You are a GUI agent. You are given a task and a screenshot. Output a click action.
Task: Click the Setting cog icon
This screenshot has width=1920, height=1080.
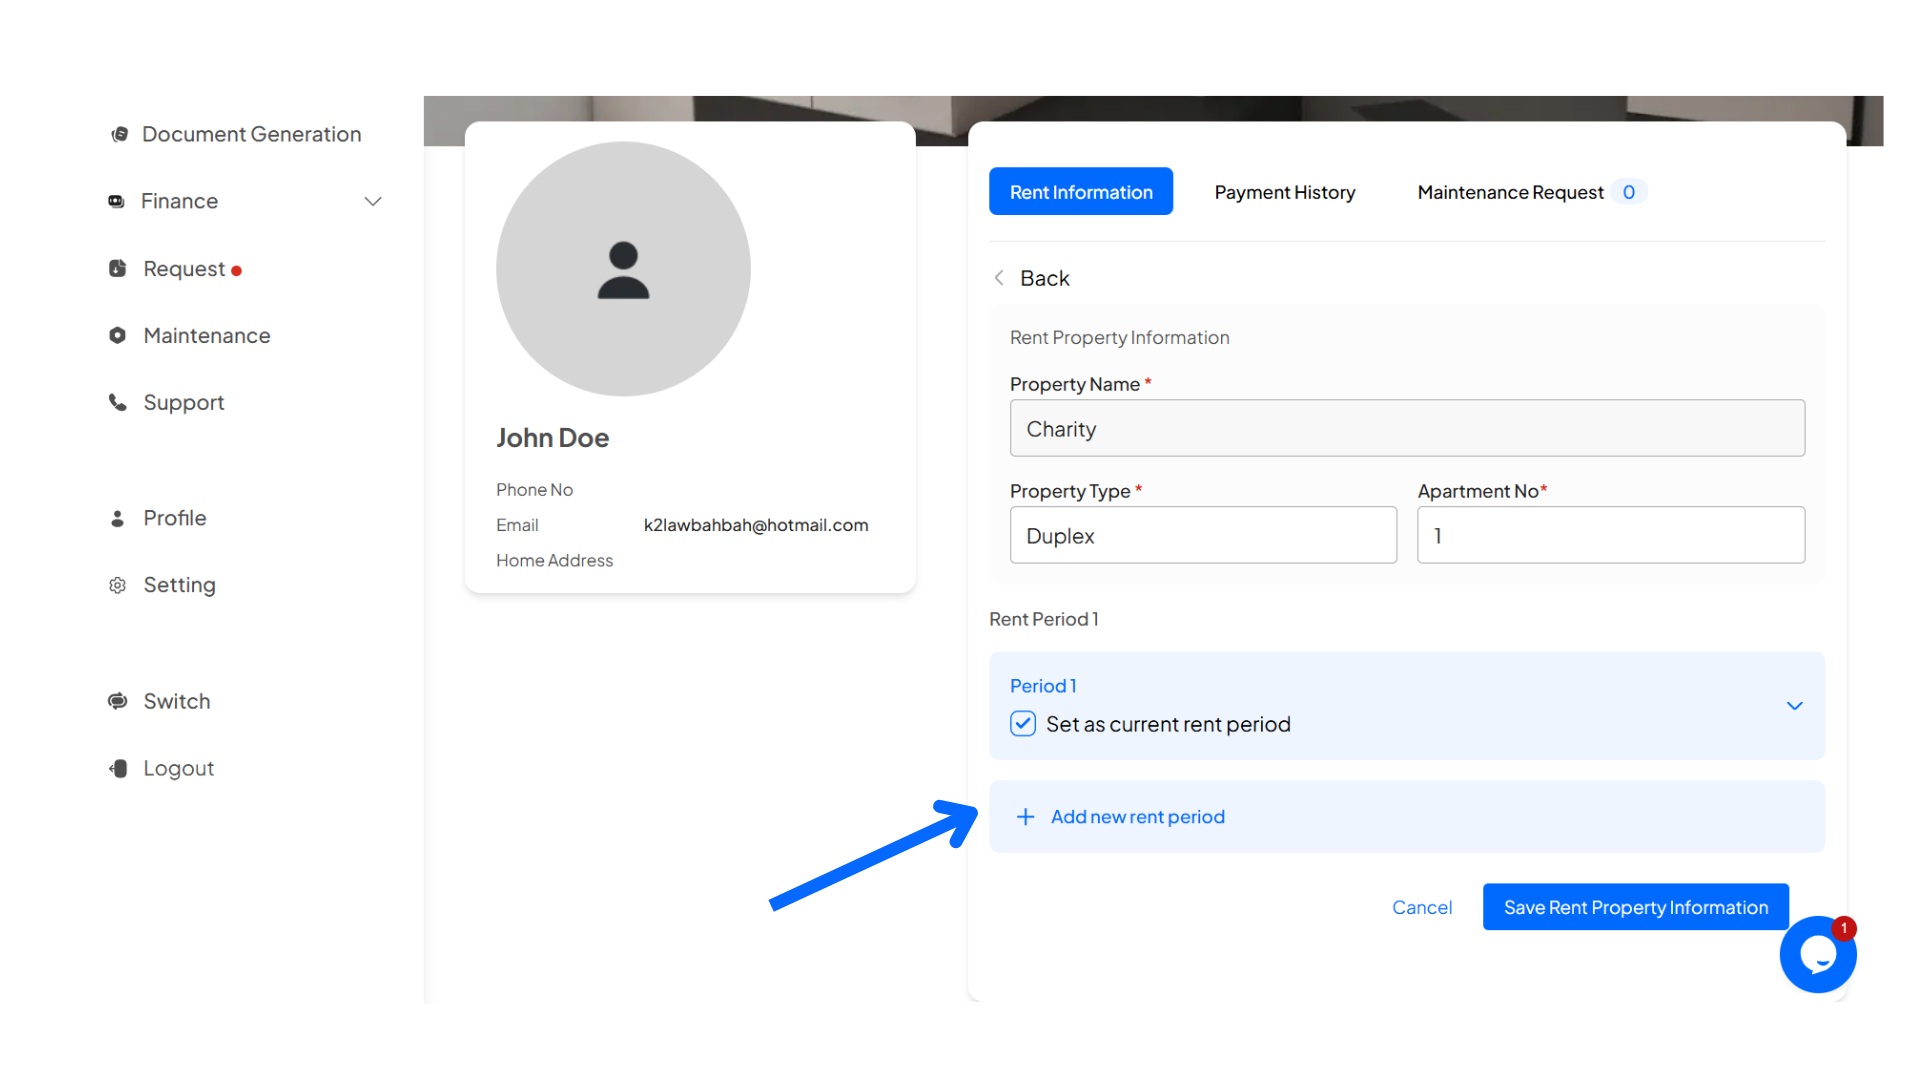(x=118, y=585)
